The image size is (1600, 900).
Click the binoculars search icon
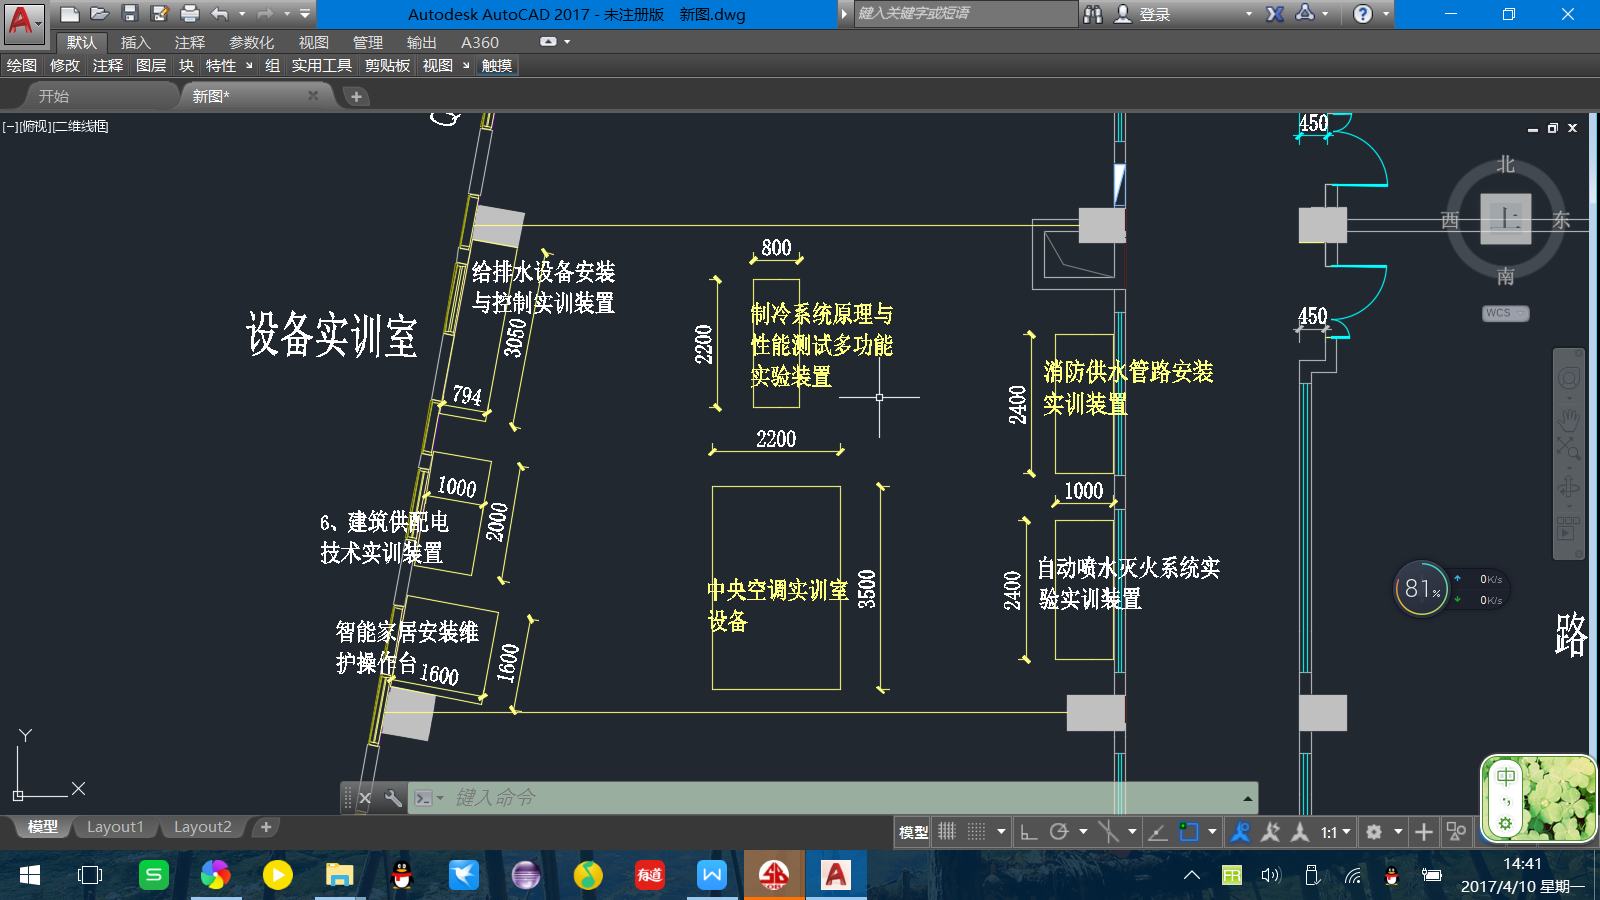1093,14
